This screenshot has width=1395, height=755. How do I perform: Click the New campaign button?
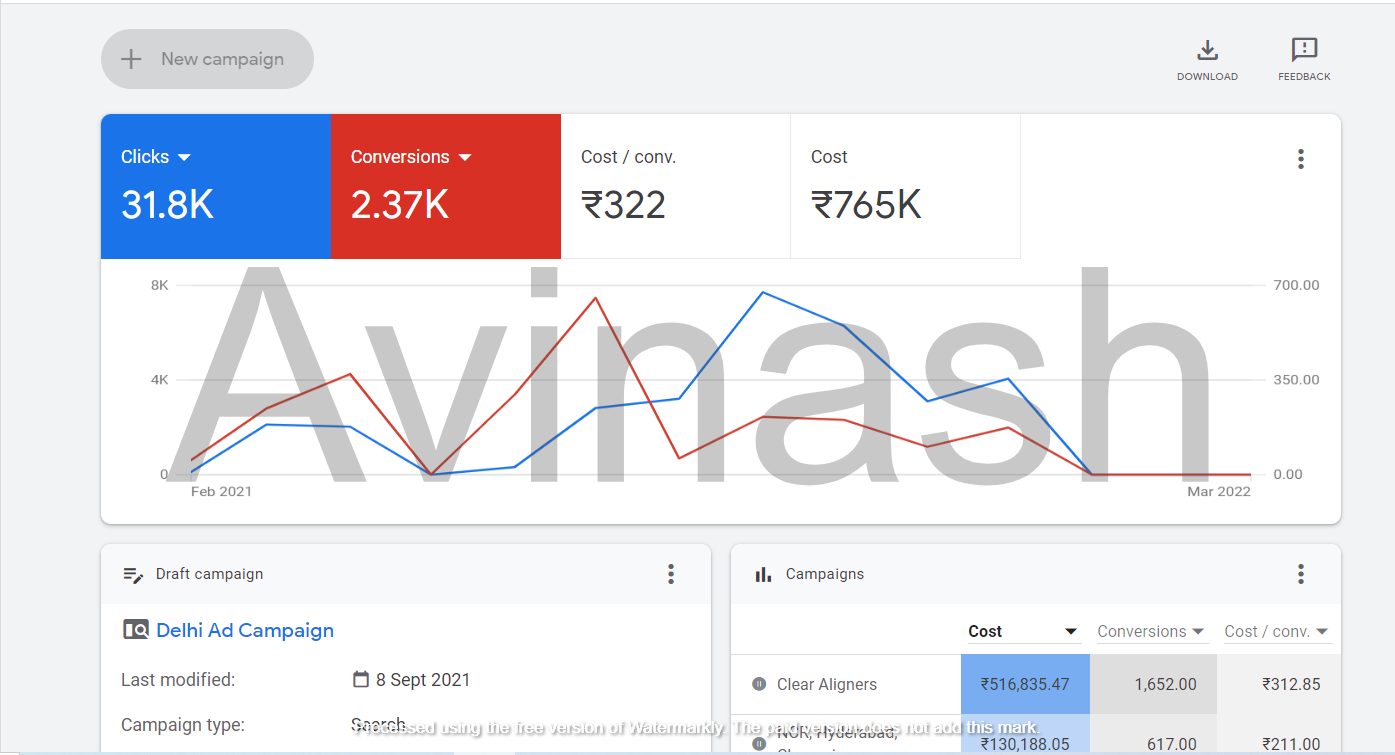point(207,59)
